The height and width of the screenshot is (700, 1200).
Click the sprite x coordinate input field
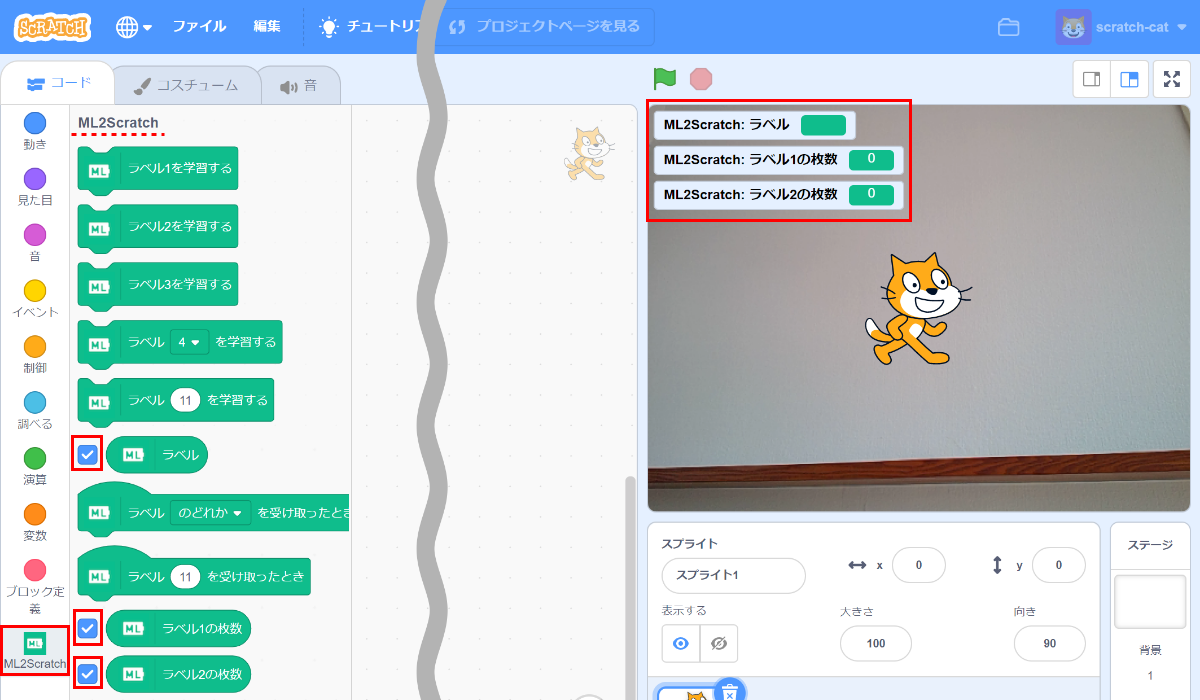[918, 564]
